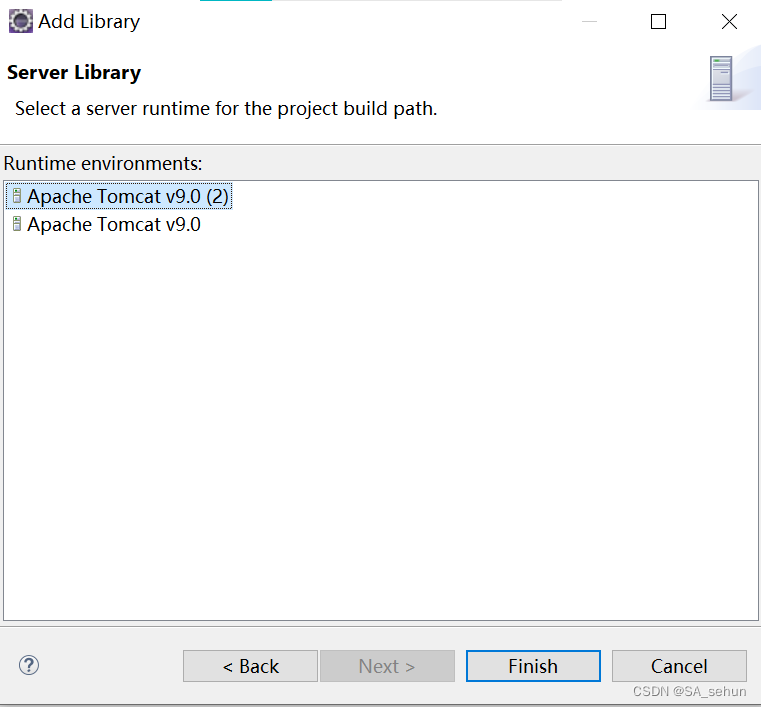Click the CSDN @SA_sehun watermark
This screenshot has height=707, width=761.
click(x=689, y=692)
